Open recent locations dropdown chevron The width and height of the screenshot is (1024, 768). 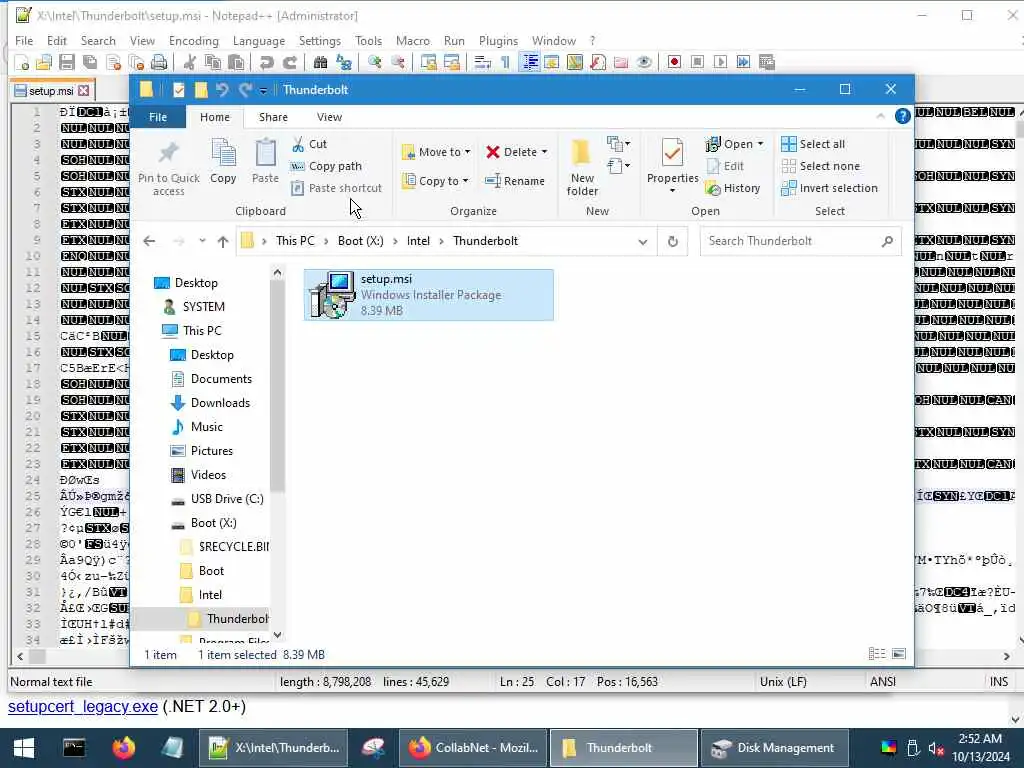(202, 241)
